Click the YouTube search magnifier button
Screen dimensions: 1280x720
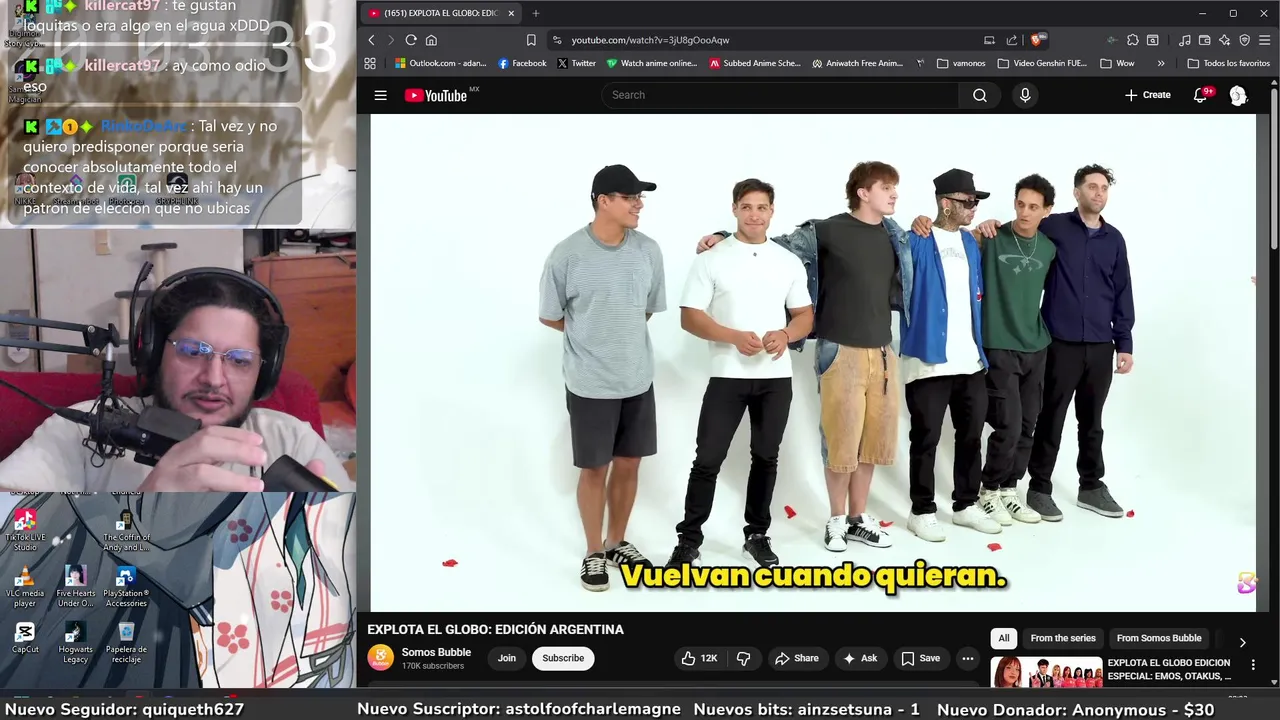click(980, 95)
